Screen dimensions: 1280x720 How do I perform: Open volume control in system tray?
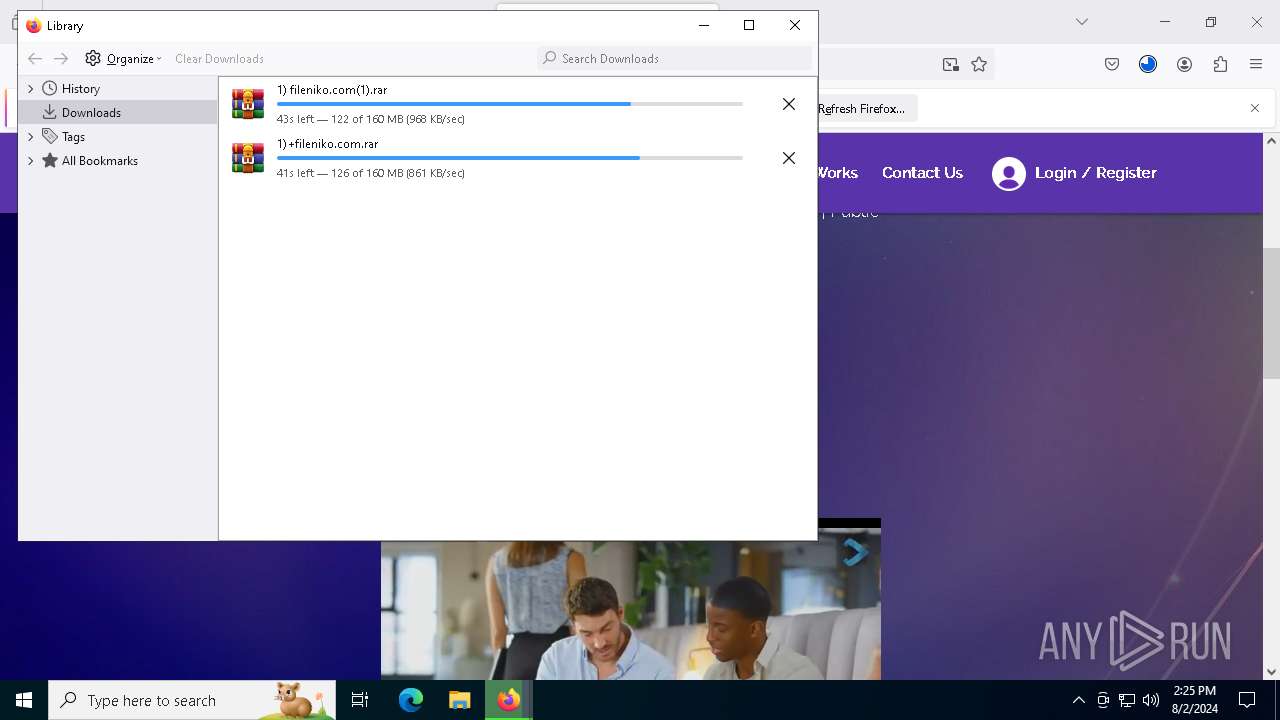[x=1151, y=700]
